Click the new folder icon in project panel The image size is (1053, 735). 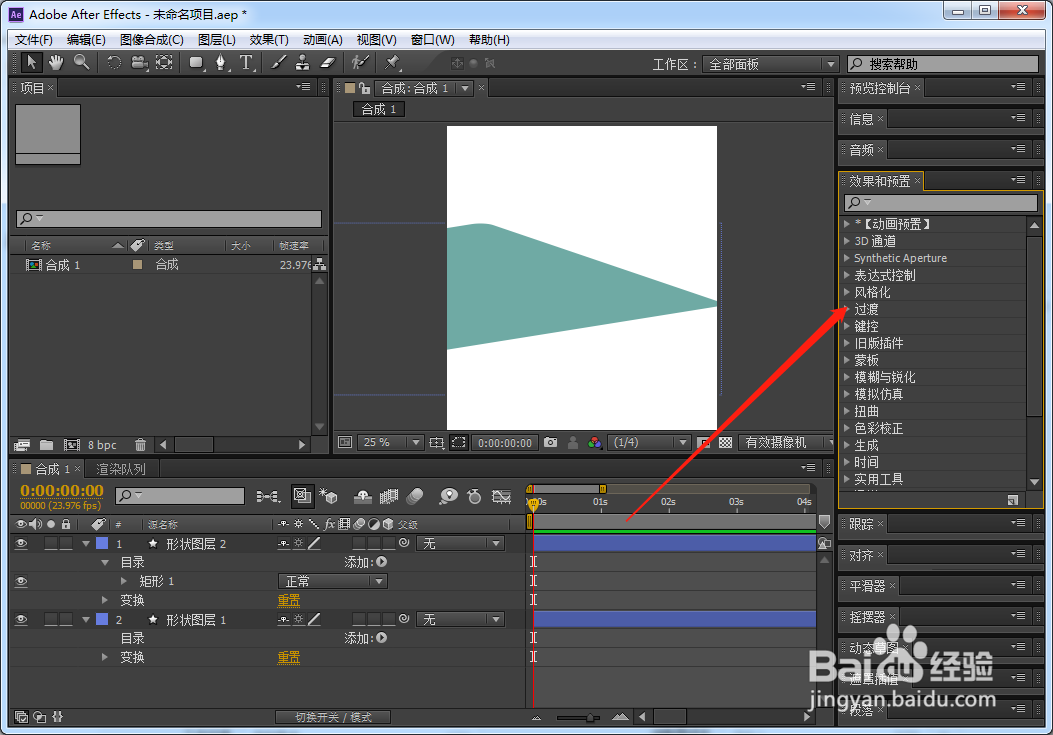(46, 445)
